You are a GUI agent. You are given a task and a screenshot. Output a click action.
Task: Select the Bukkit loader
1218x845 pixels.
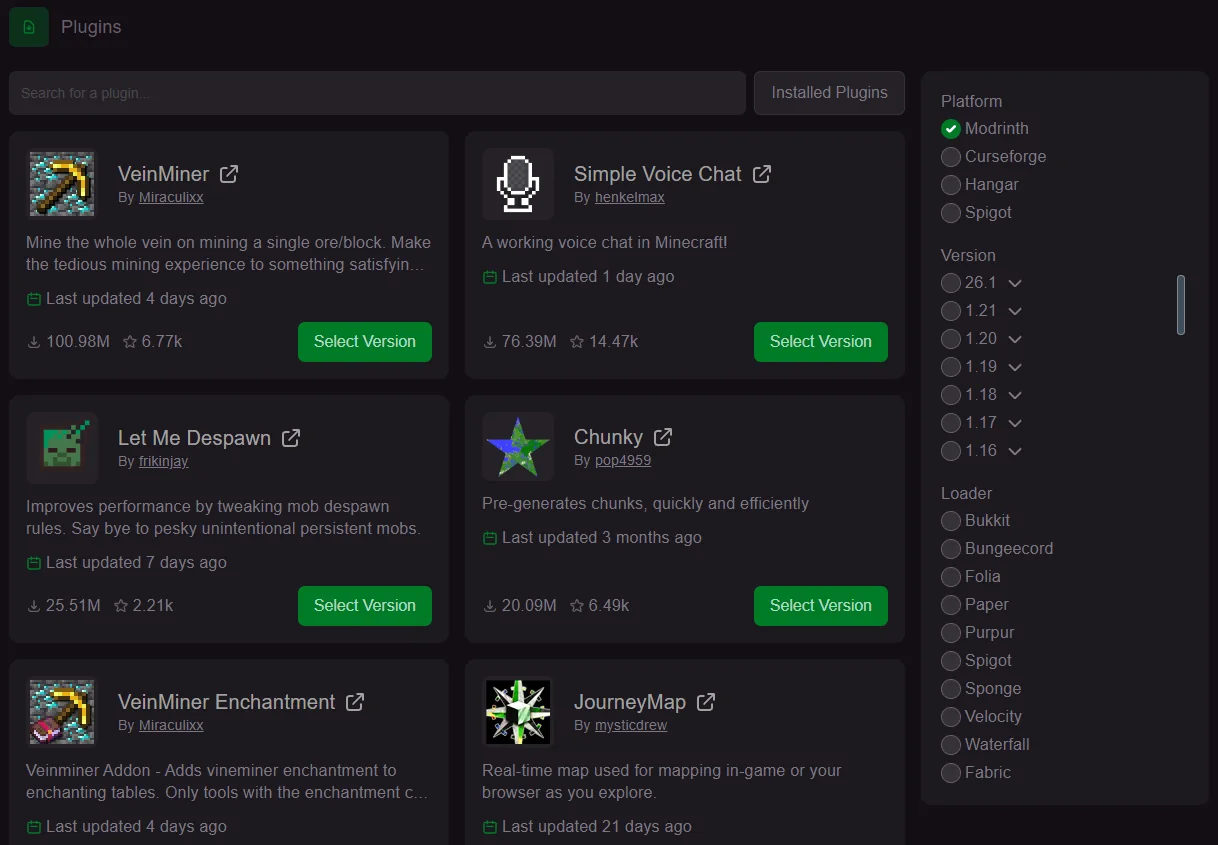click(x=951, y=521)
